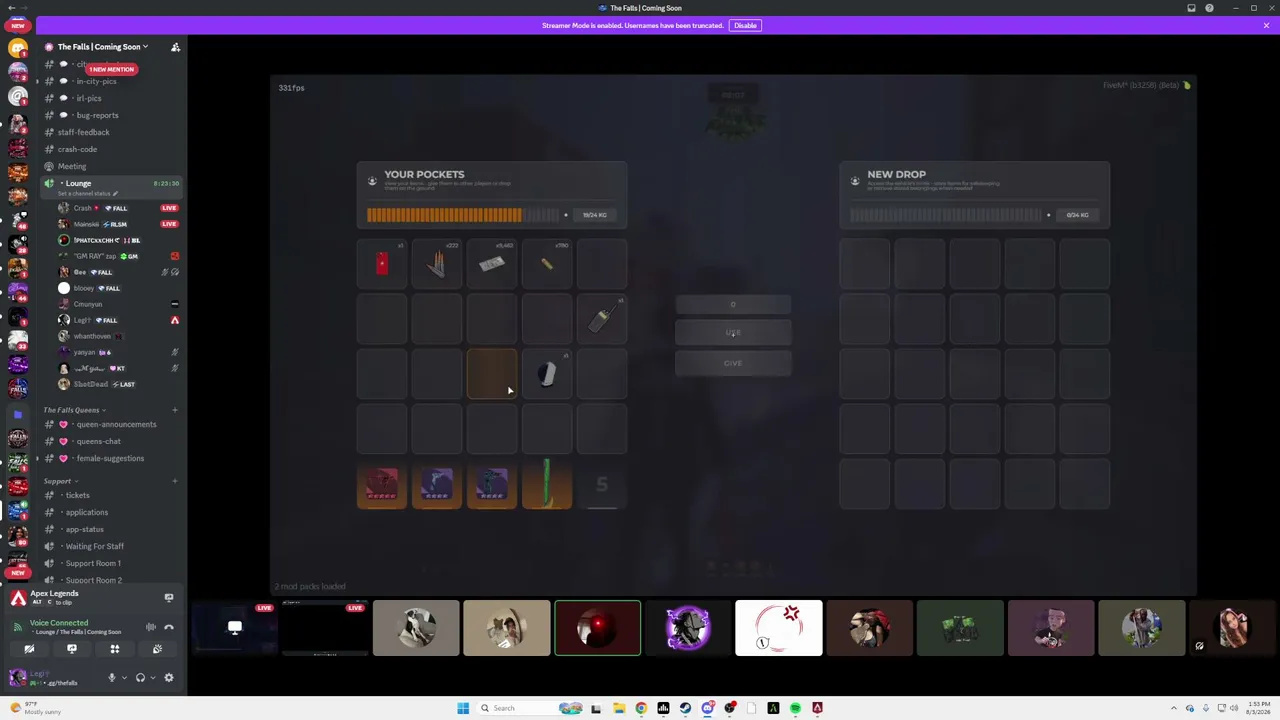1280x720 pixels.
Task: Open Steam from the taskbar
Action: click(685, 708)
